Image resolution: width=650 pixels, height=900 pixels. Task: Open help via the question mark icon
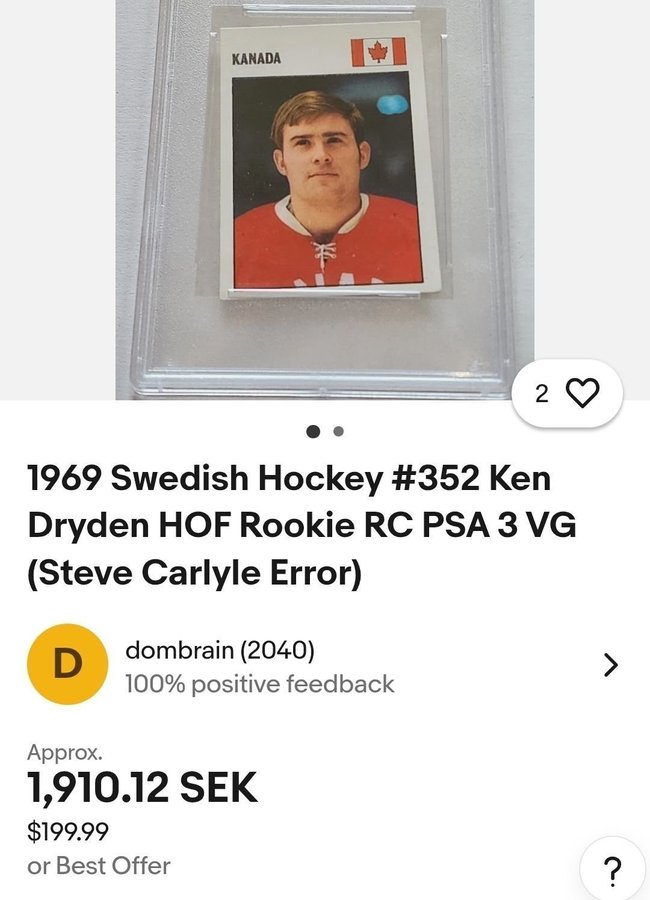click(614, 871)
